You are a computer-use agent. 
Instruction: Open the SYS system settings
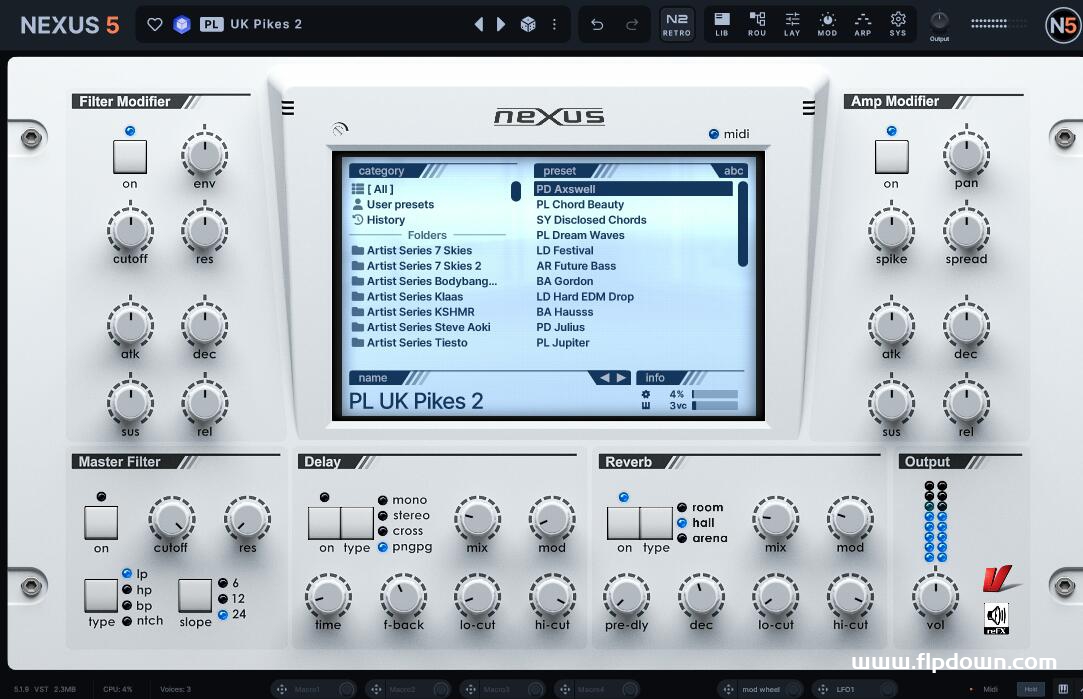[x=898, y=24]
